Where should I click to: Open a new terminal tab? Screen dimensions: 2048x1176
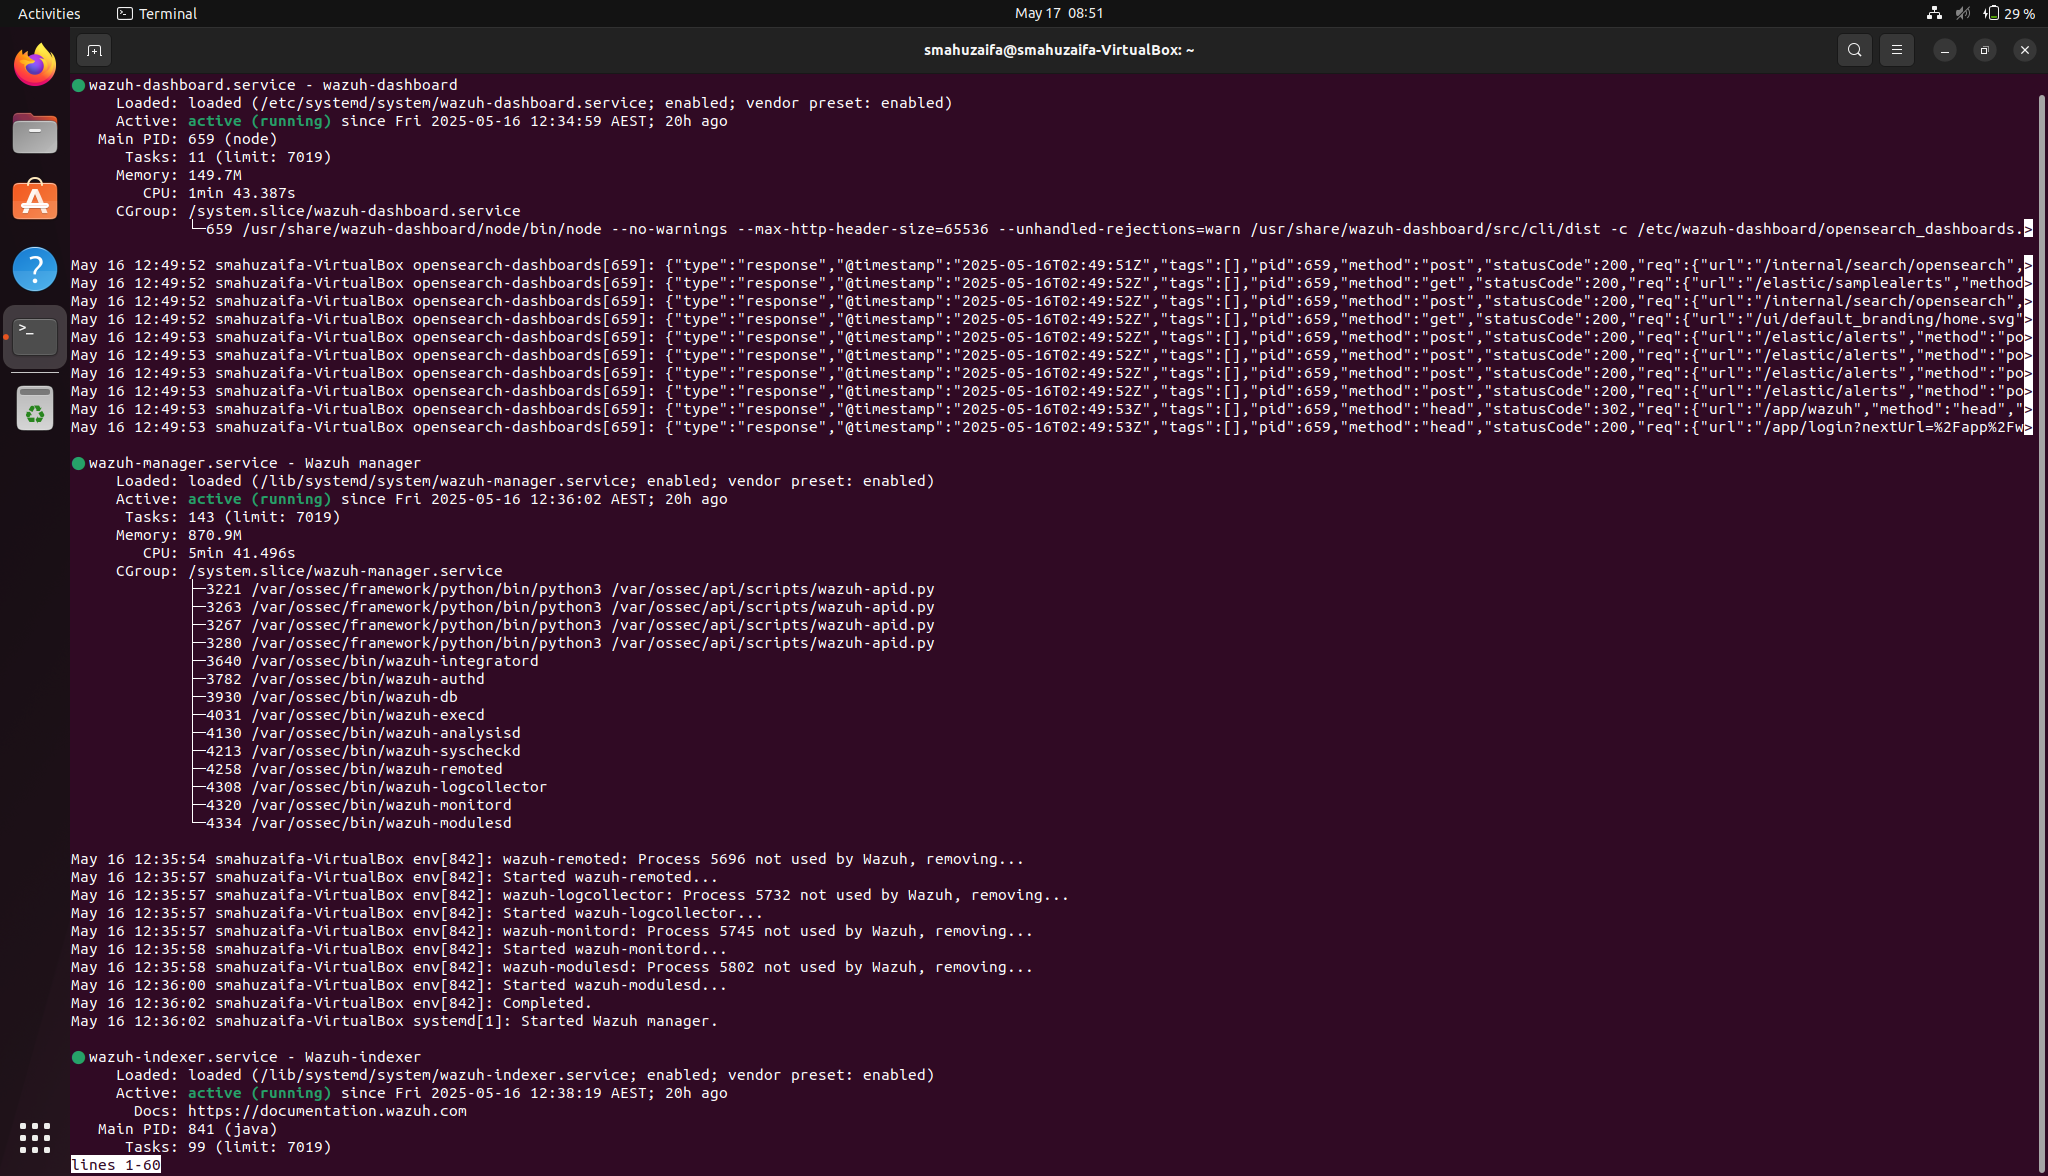coord(94,50)
